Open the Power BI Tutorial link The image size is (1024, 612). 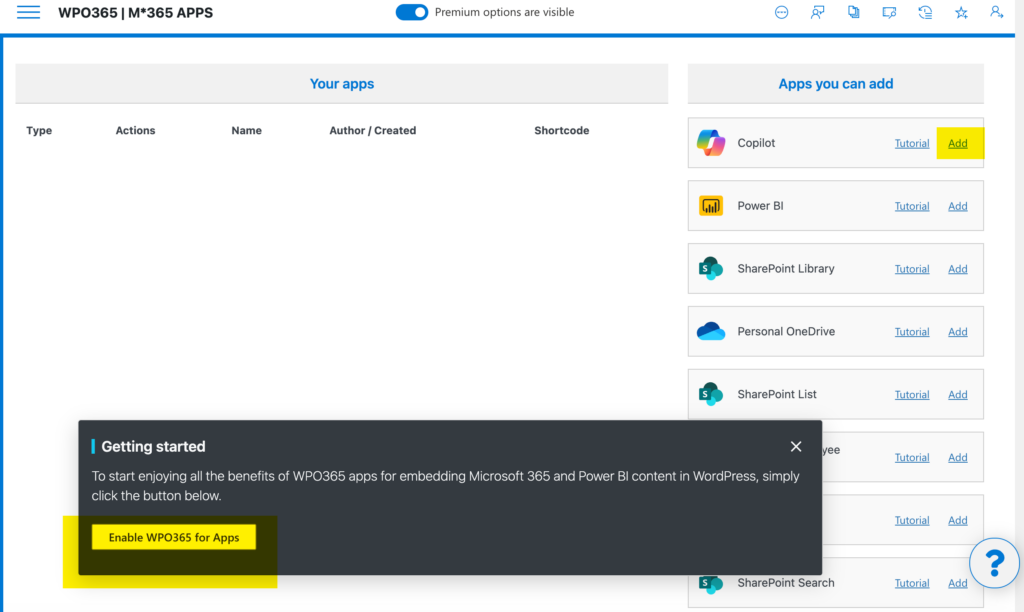[x=912, y=206]
